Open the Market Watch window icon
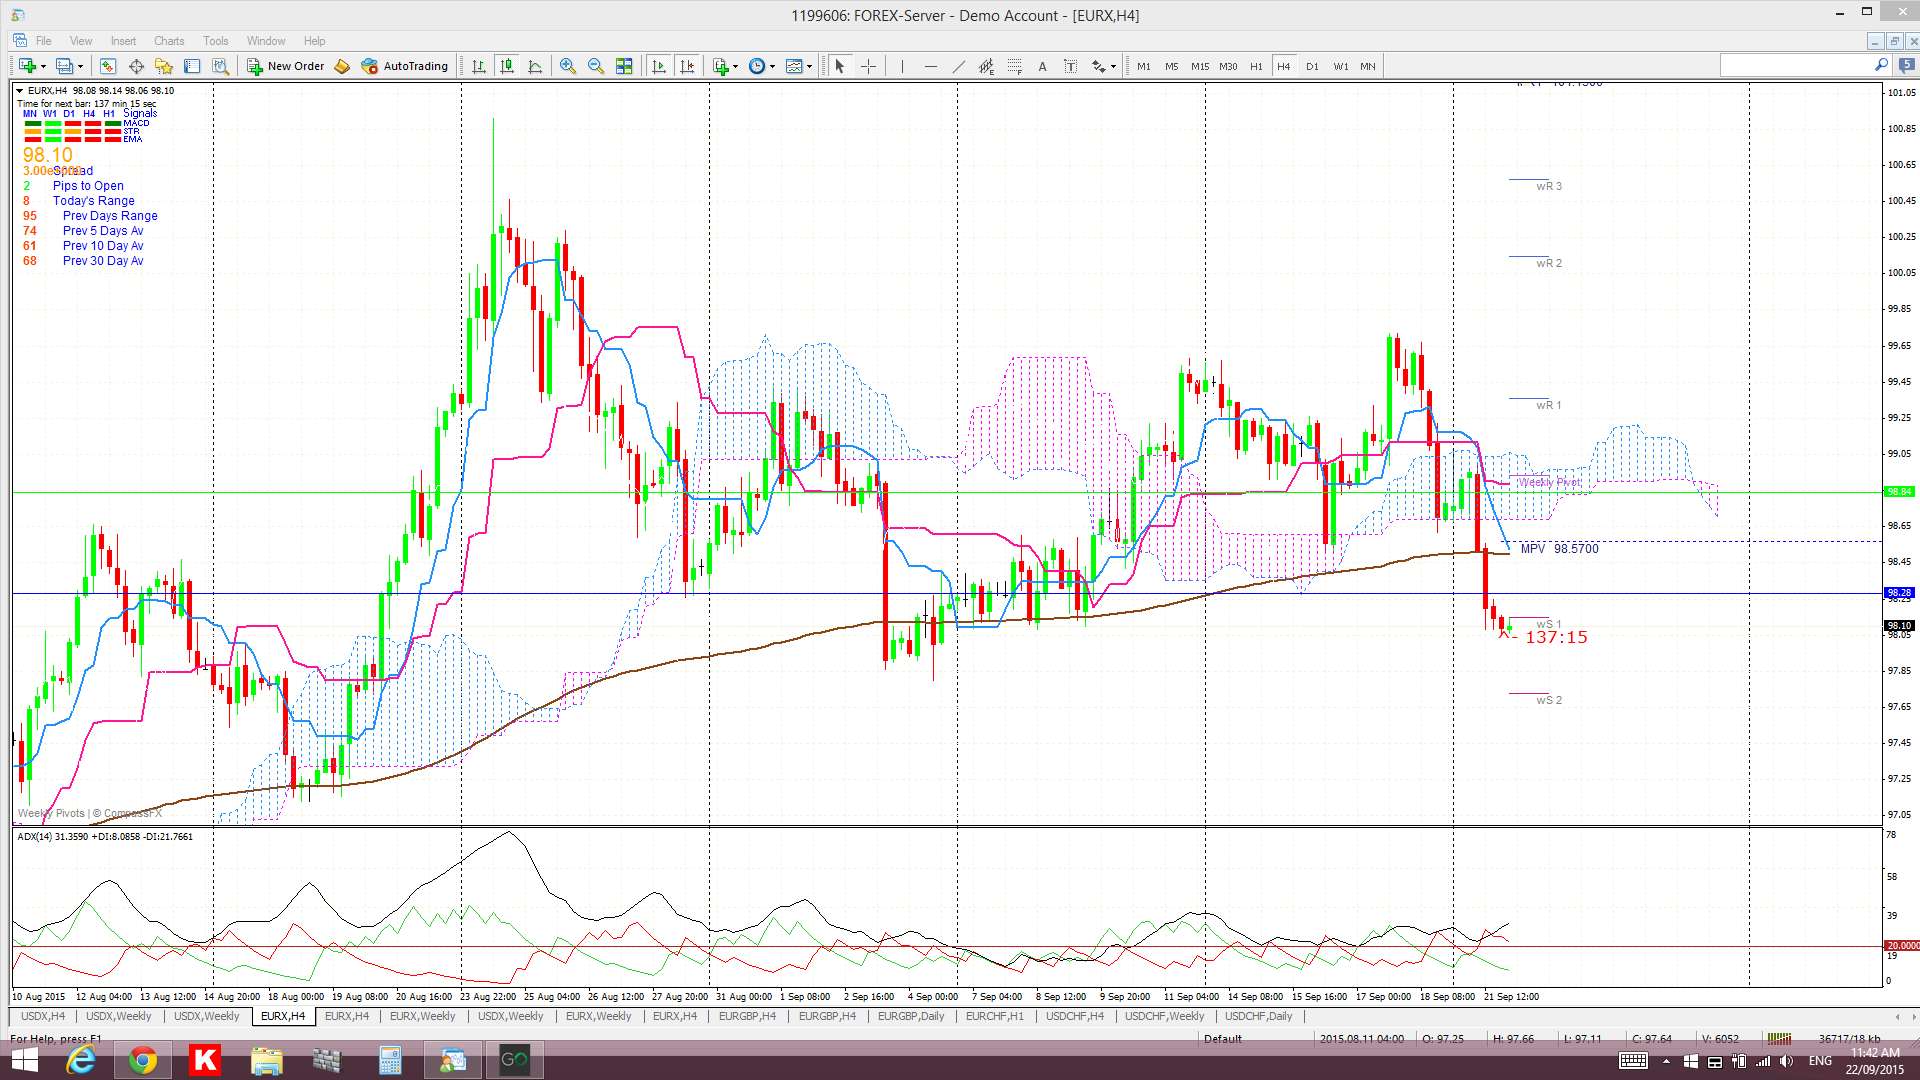 coord(107,66)
